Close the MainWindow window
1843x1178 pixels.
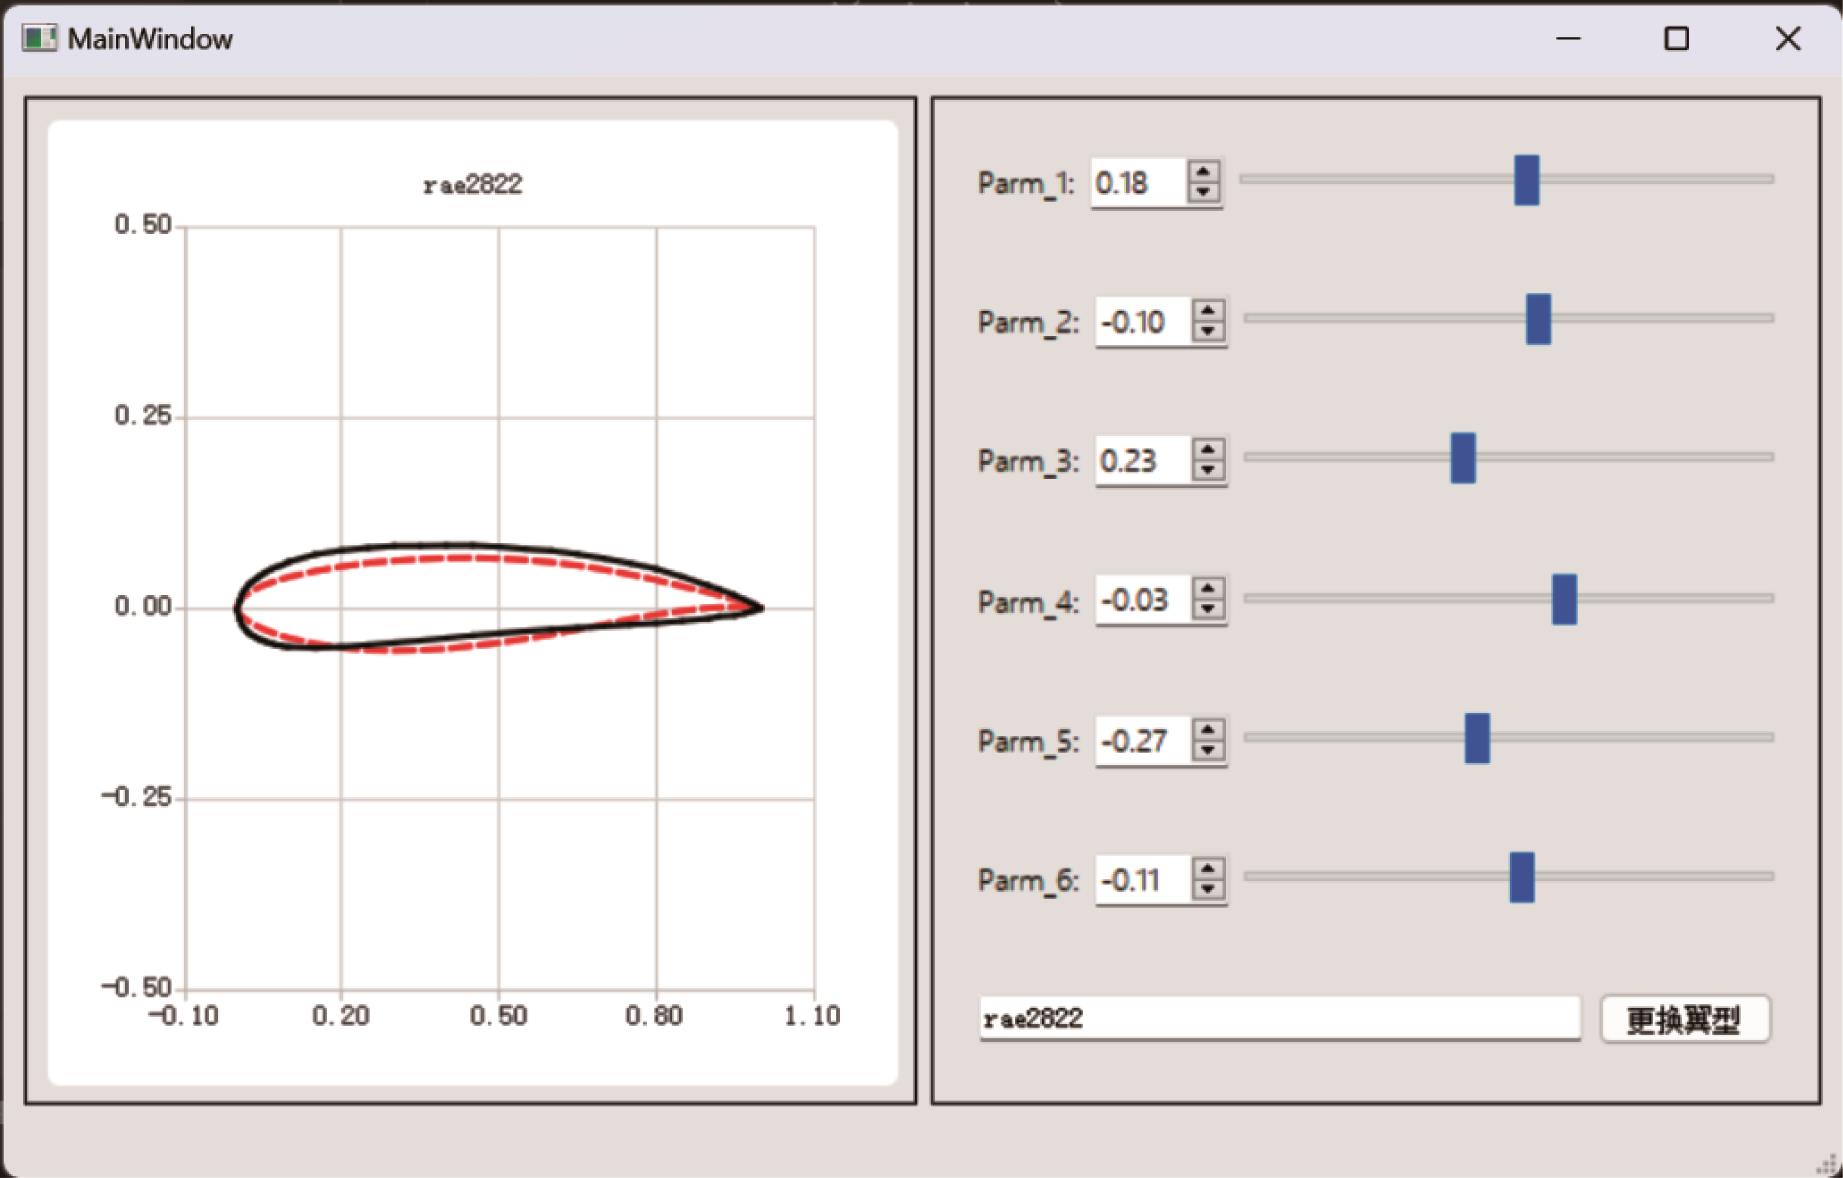(x=1788, y=38)
